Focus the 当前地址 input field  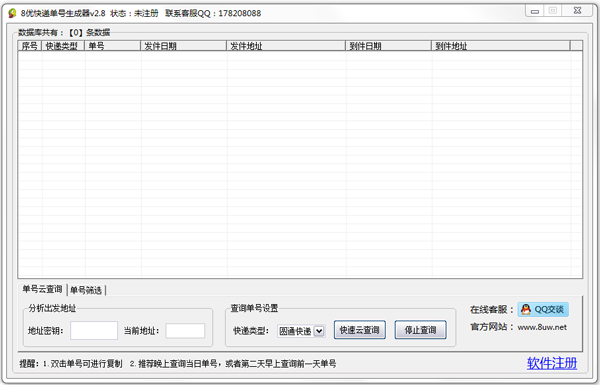coord(185,331)
